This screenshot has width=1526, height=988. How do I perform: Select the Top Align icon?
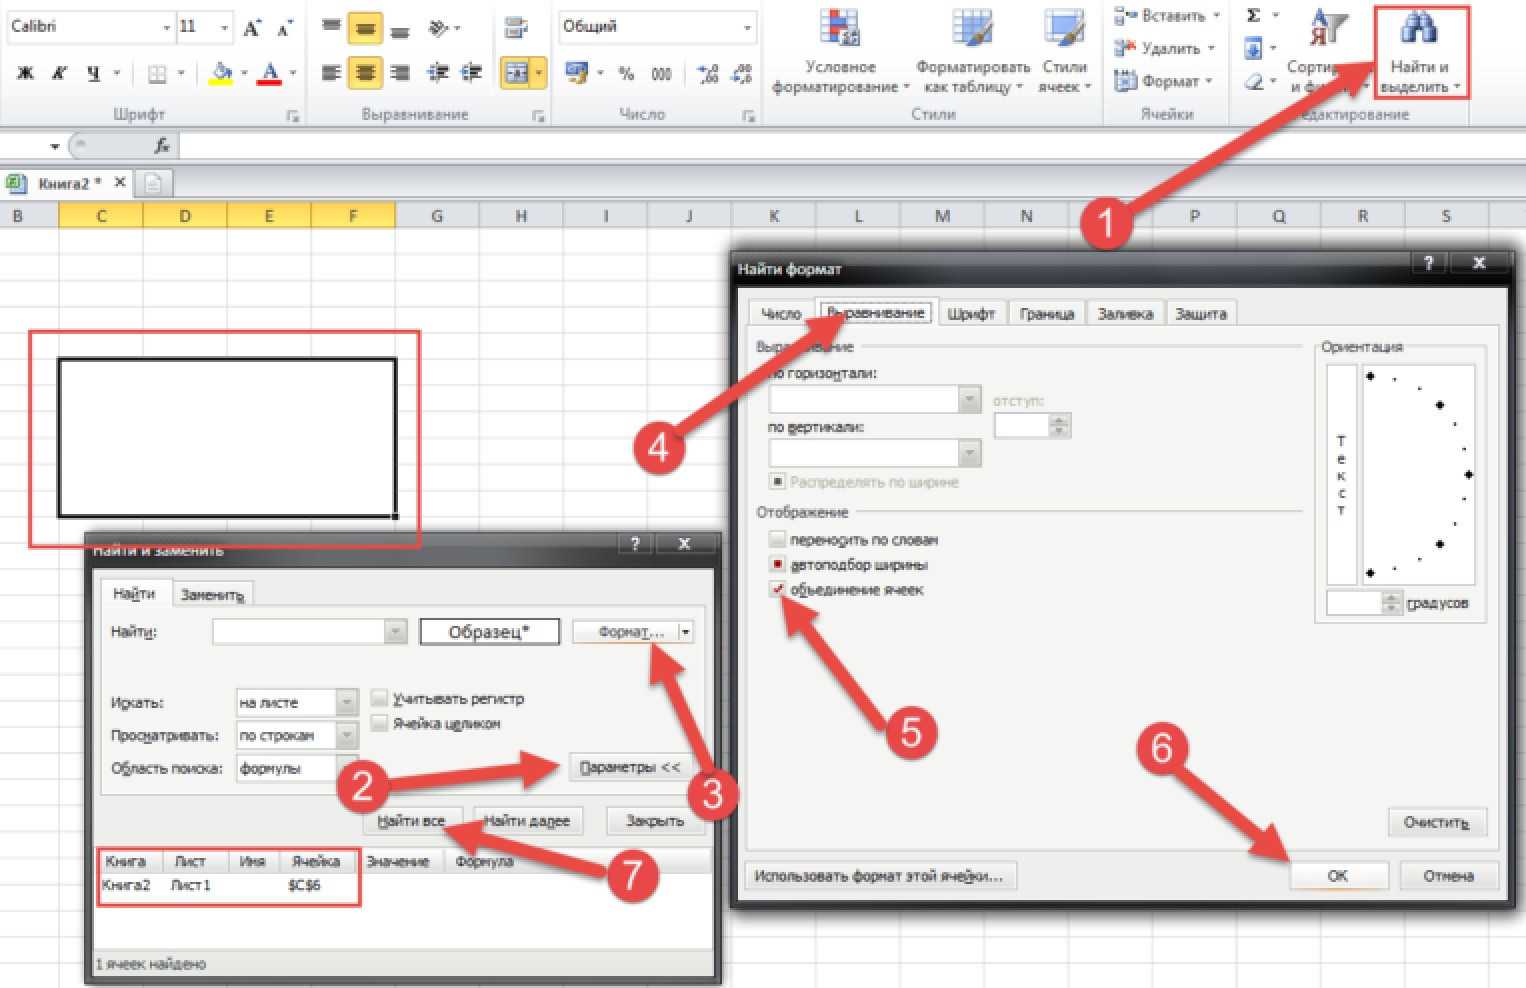(332, 28)
